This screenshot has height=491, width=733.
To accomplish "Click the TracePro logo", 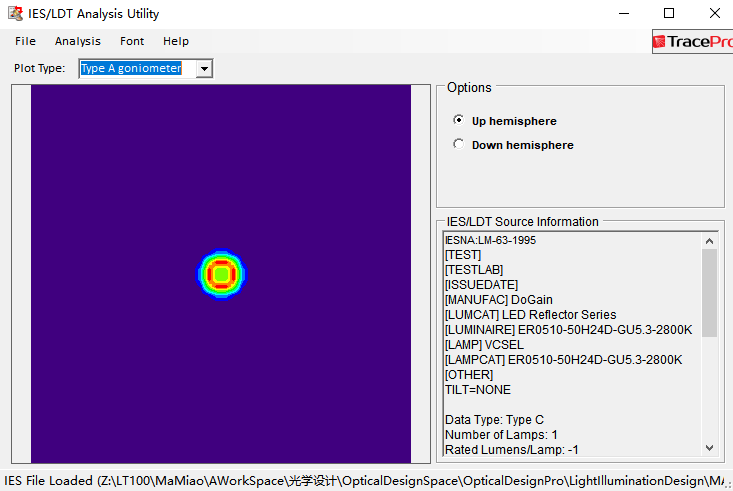I will 692,42.
